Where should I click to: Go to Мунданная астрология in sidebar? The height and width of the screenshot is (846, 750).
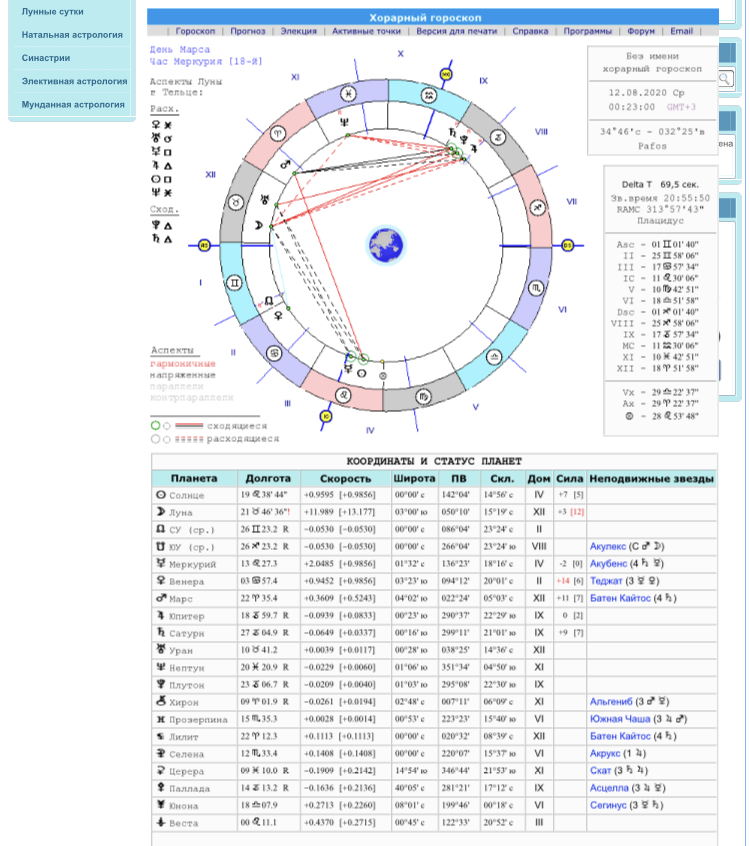coord(73,104)
